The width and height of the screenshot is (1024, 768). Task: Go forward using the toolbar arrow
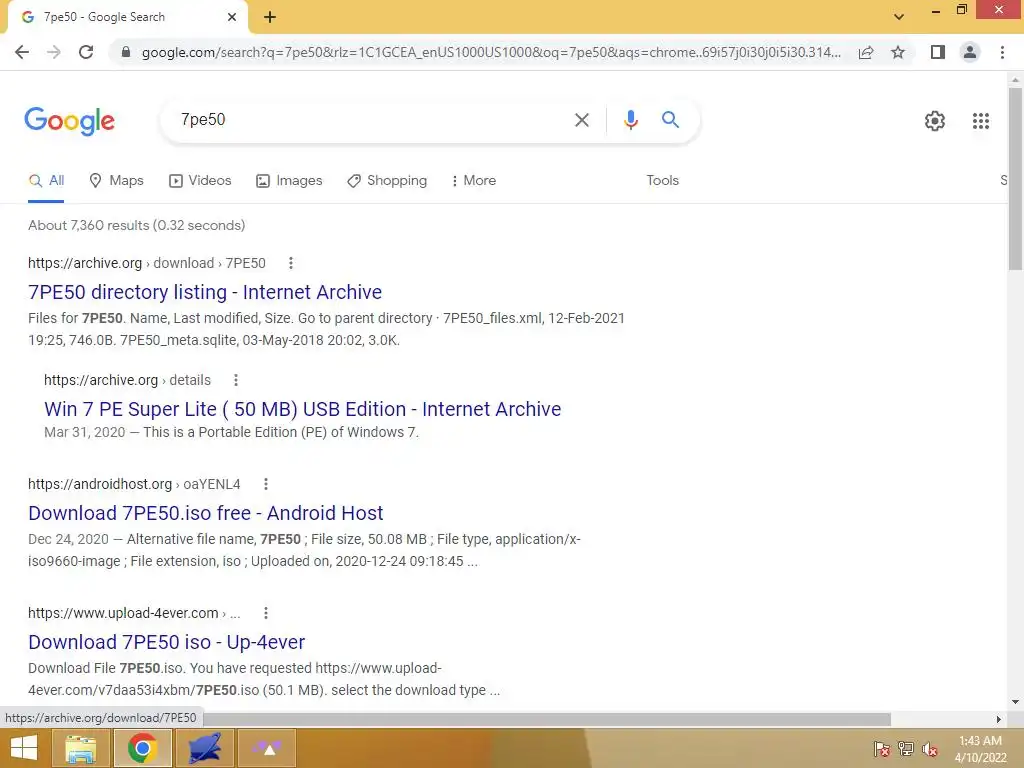click(x=54, y=52)
